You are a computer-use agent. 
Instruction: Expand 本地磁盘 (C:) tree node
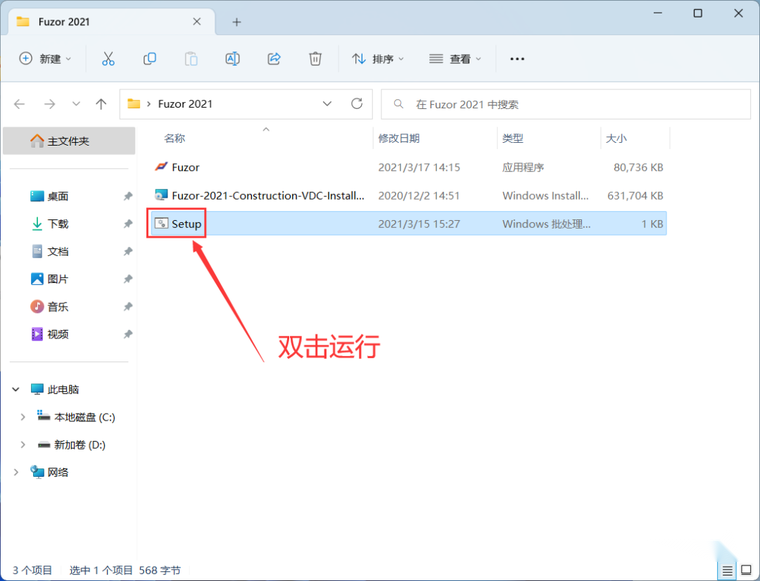tap(23, 417)
